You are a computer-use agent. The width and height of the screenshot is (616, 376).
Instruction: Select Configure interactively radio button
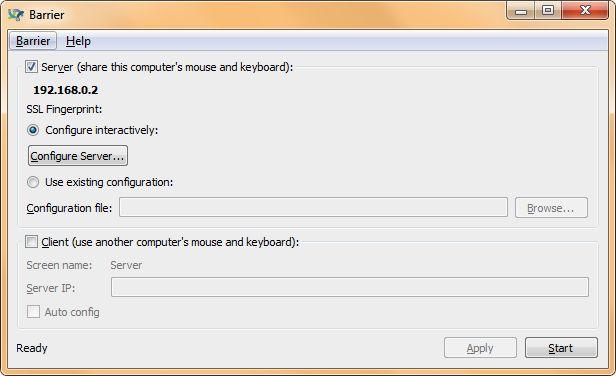point(33,130)
